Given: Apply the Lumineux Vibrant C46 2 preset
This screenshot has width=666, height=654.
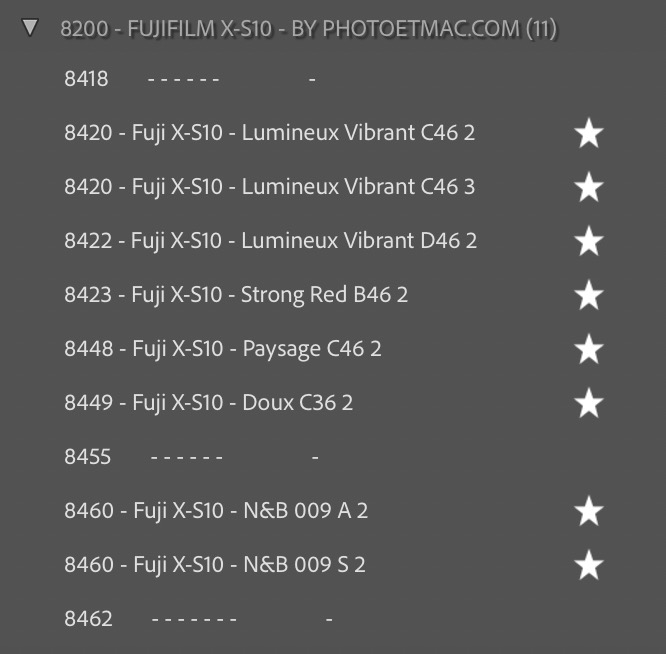Looking at the screenshot, I should pyautogui.click(x=269, y=133).
